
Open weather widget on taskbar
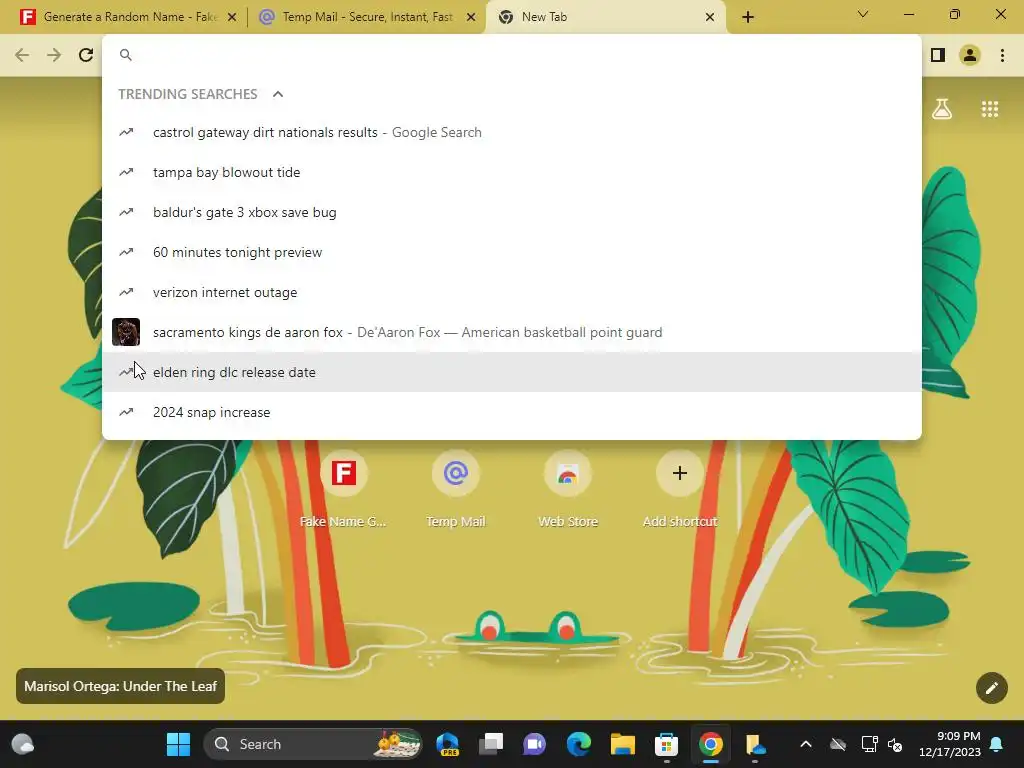coord(23,744)
